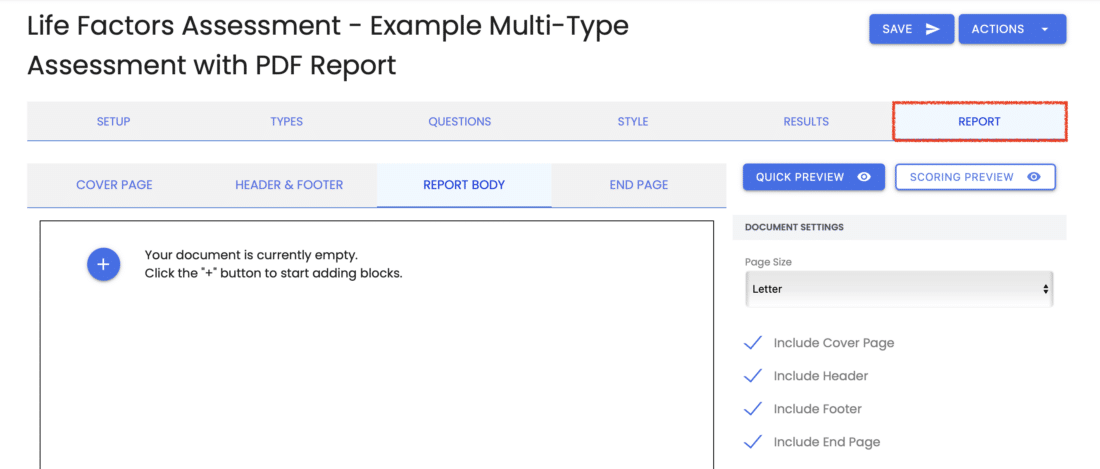Click the paper-plane icon on Save

tap(932, 29)
